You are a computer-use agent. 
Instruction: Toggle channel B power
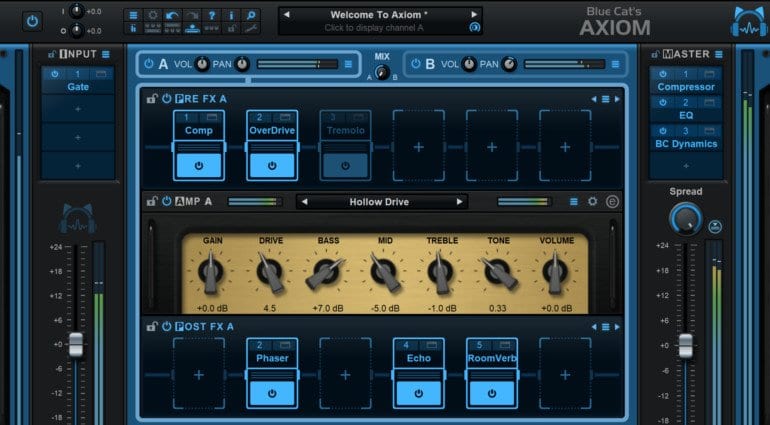pos(415,64)
